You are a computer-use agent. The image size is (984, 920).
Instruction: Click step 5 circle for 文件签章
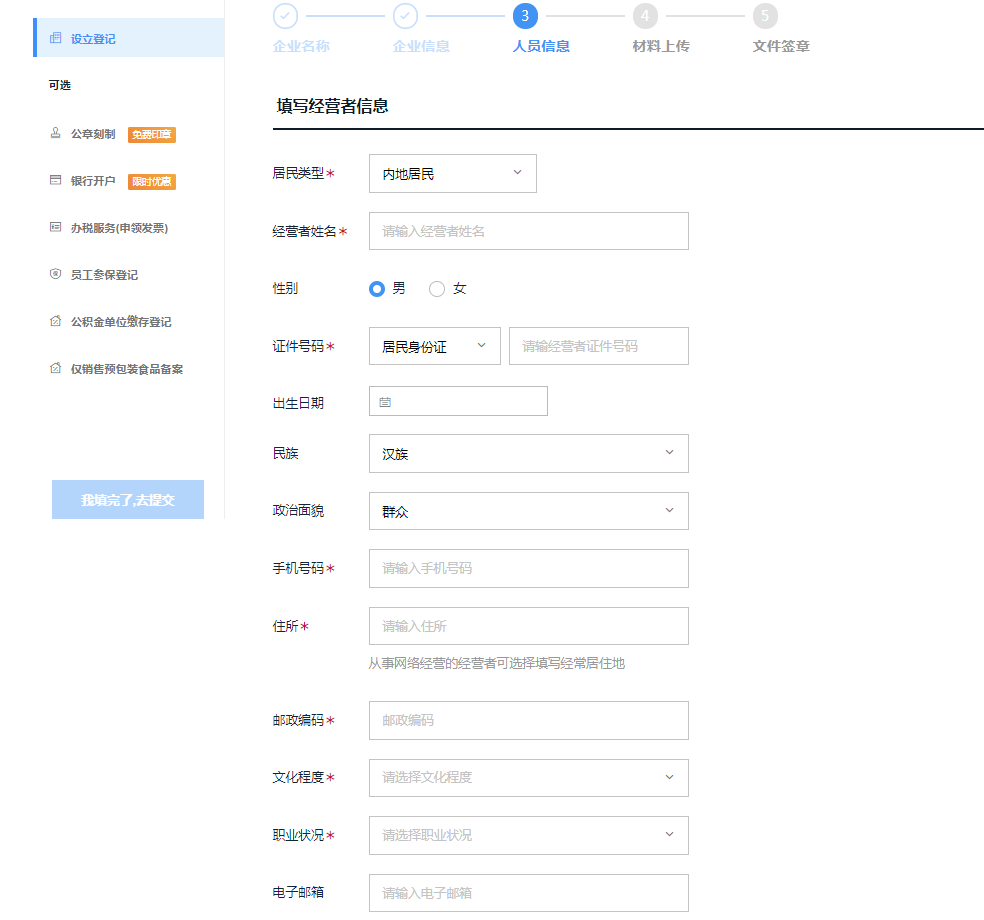[765, 16]
